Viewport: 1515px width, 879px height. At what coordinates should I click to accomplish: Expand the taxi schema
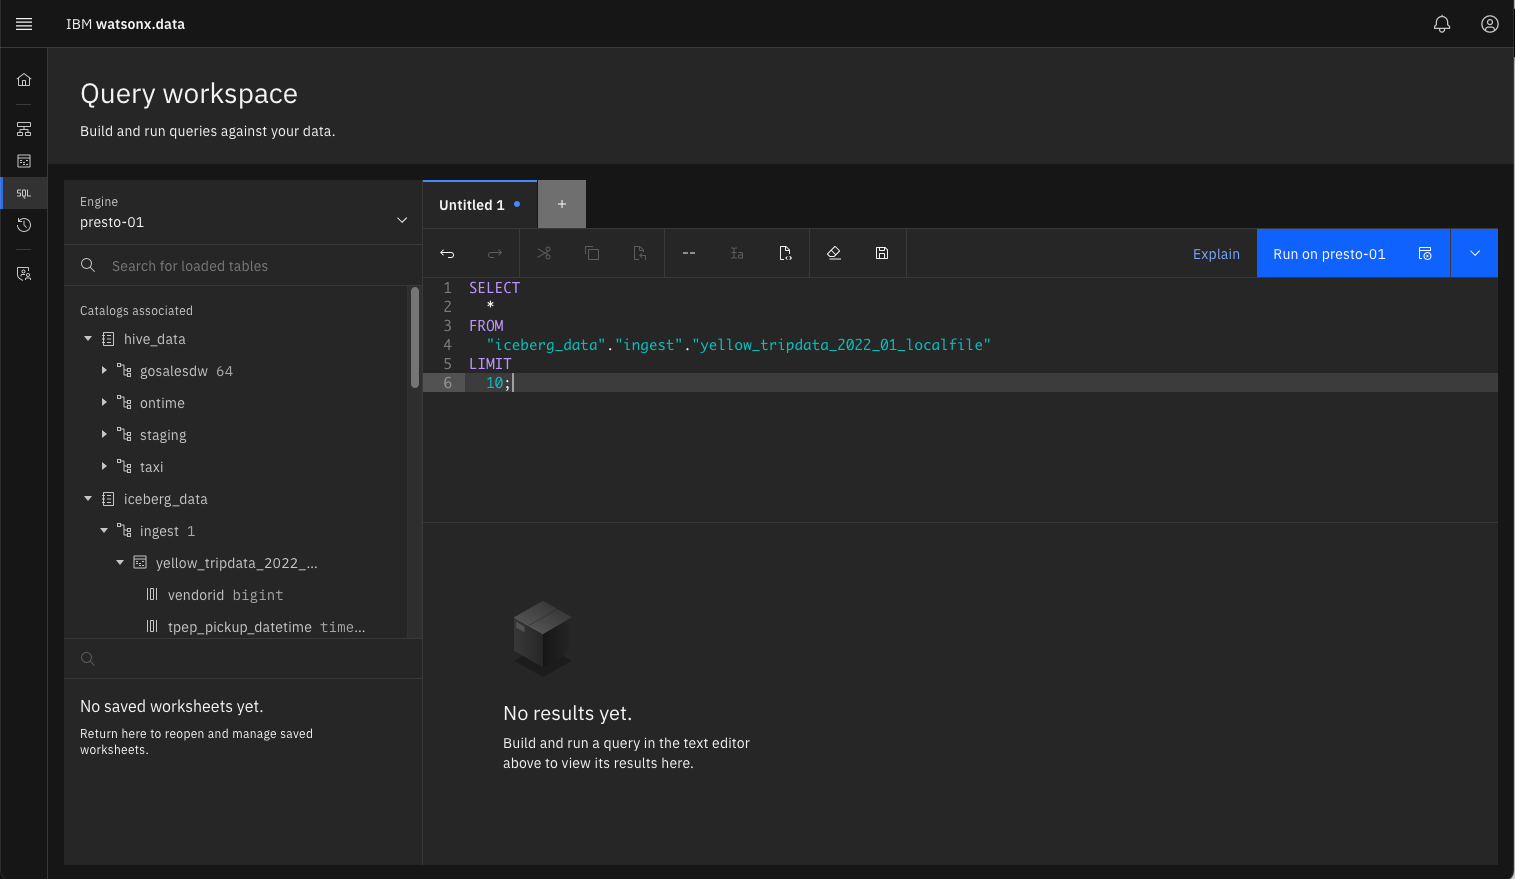tap(104, 467)
